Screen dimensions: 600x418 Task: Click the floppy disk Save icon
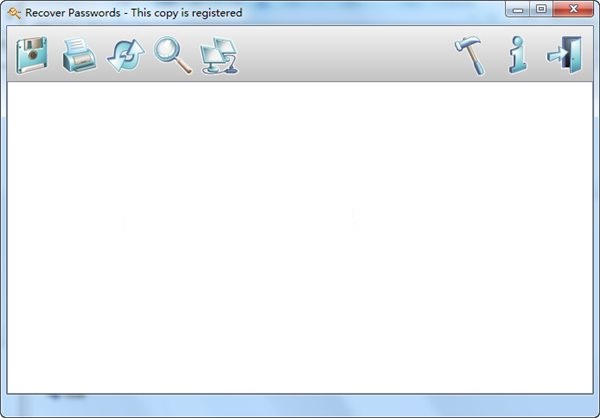click(32, 55)
